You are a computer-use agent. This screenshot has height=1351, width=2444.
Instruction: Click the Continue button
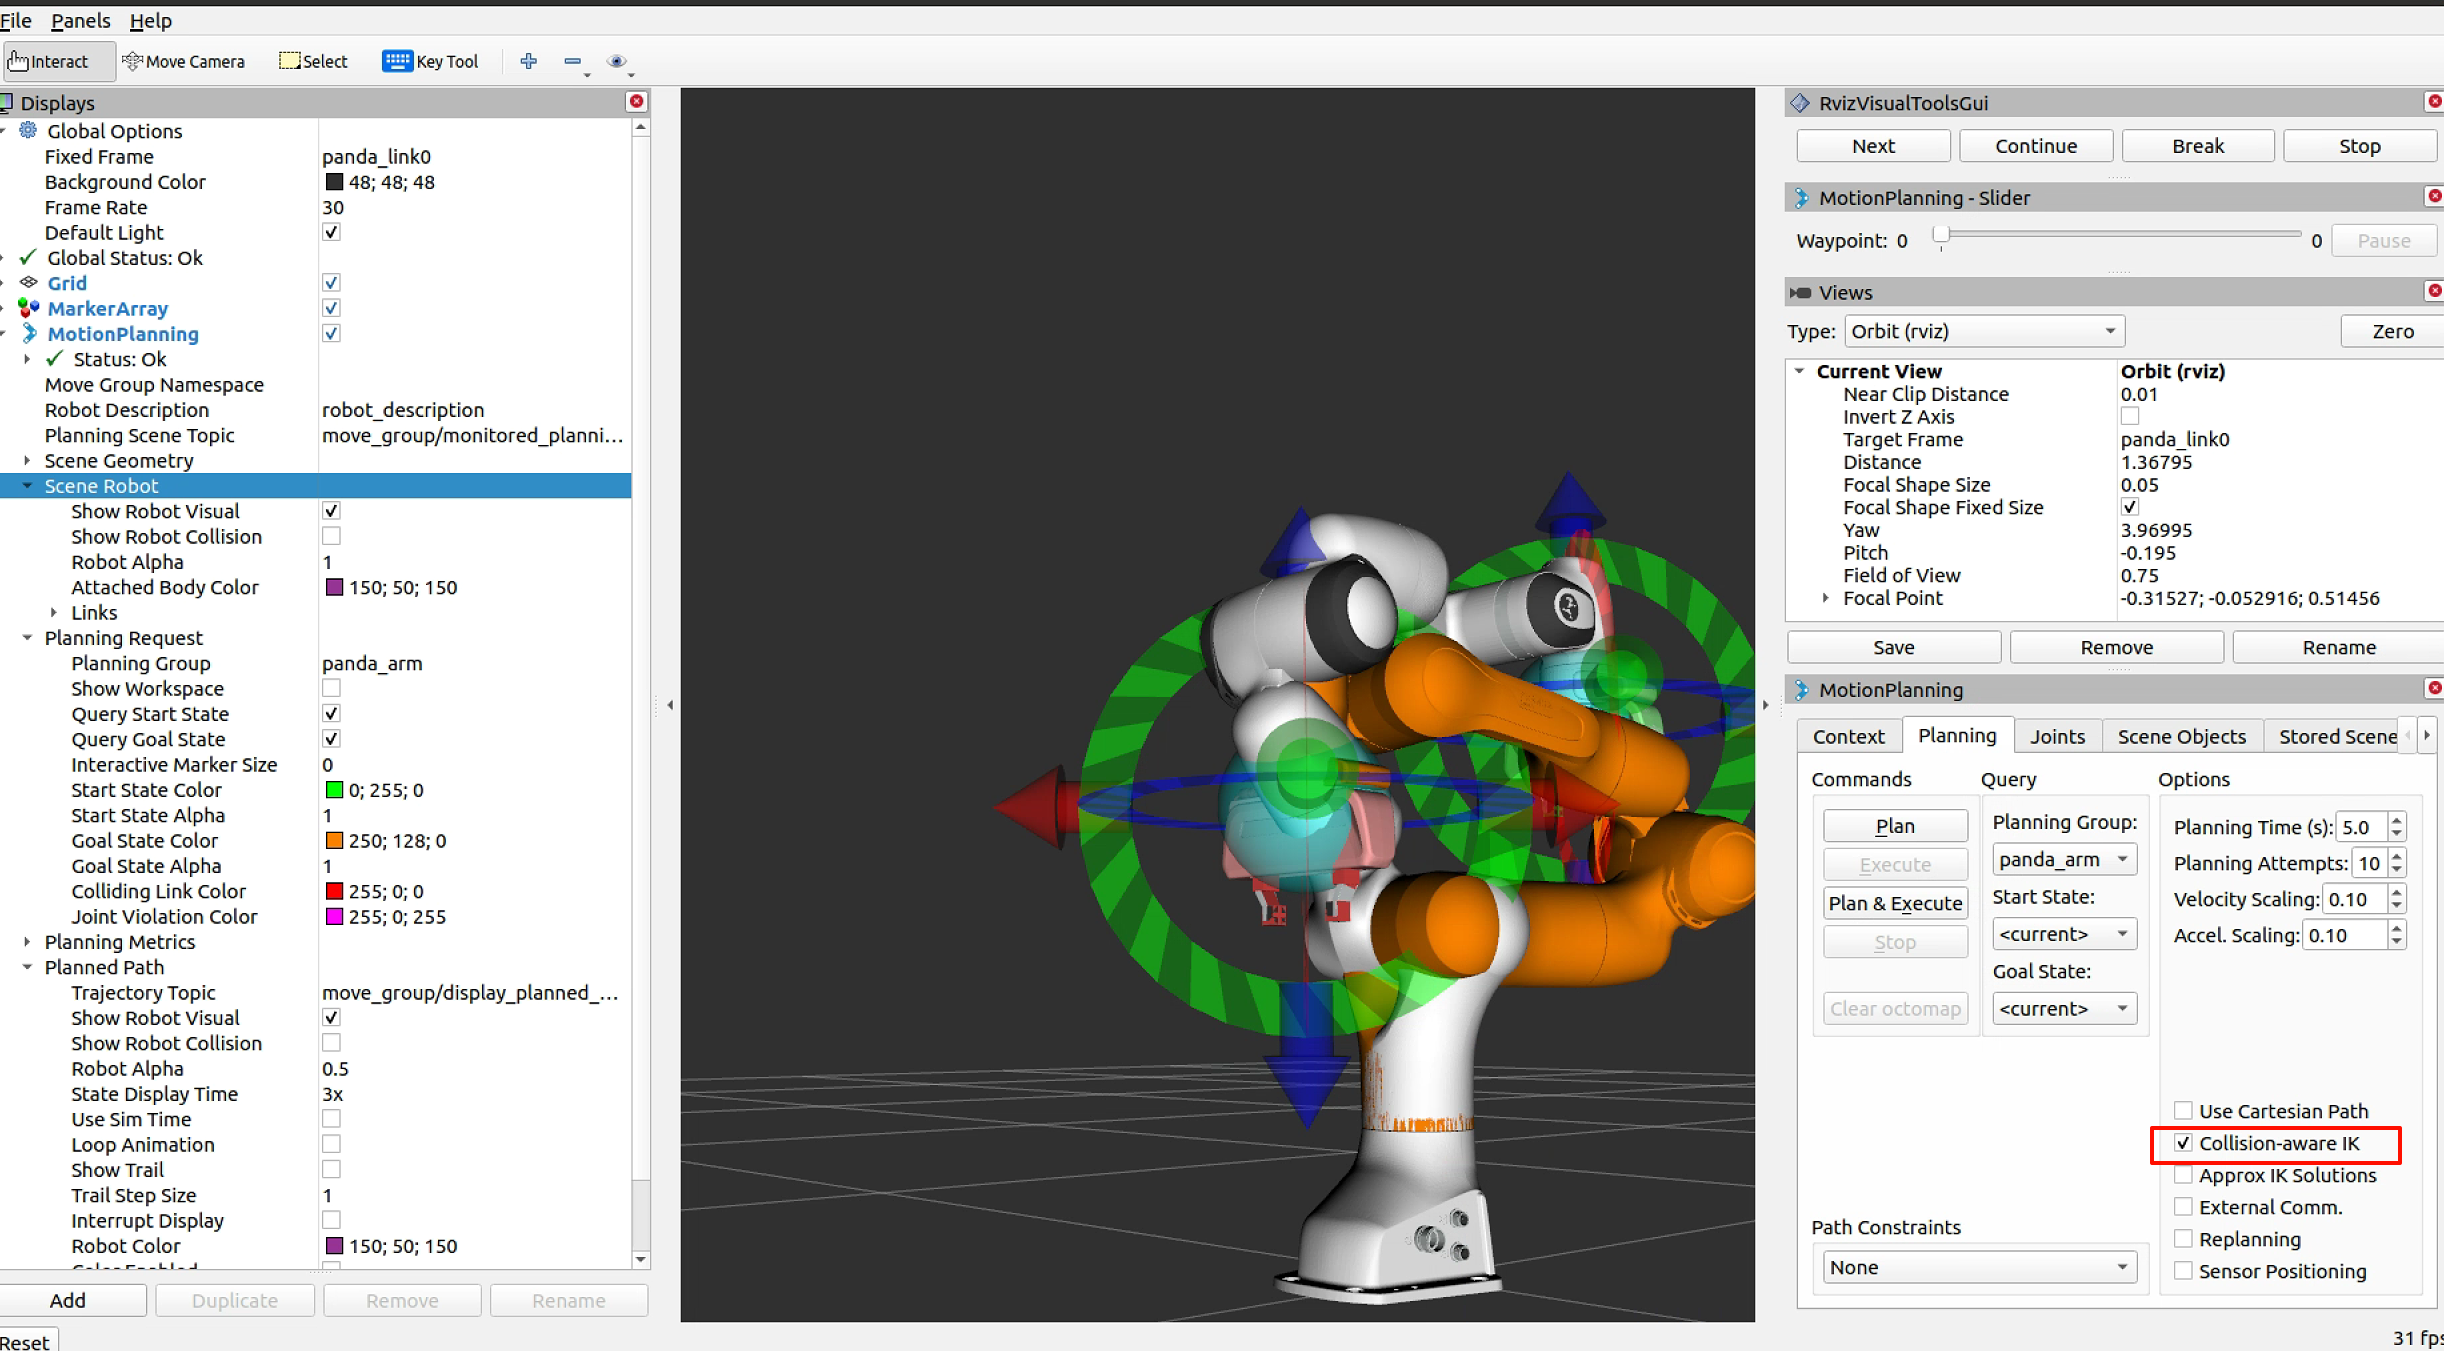coord(2035,146)
